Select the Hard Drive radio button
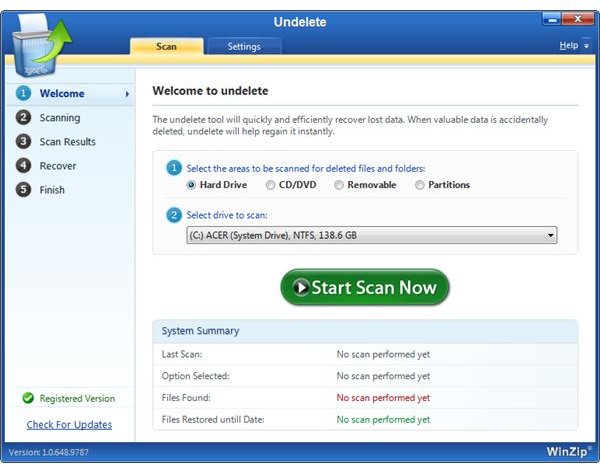 pyautogui.click(x=191, y=185)
